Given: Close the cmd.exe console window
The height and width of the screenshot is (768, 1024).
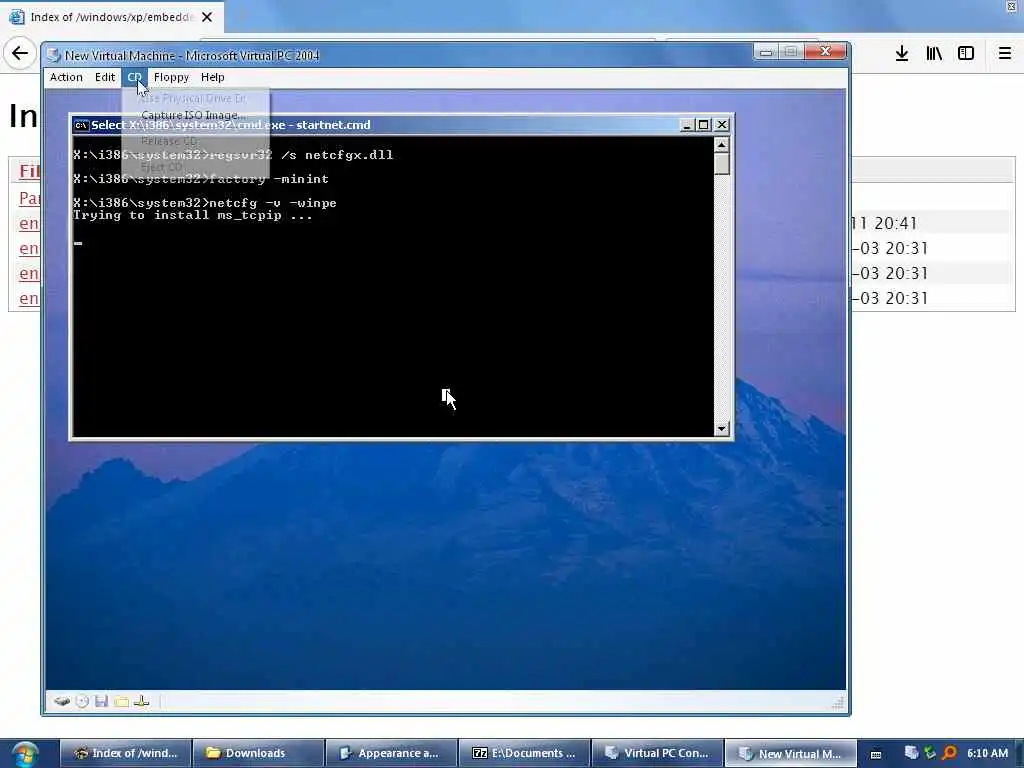Looking at the screenshot, I should point(722,125).
